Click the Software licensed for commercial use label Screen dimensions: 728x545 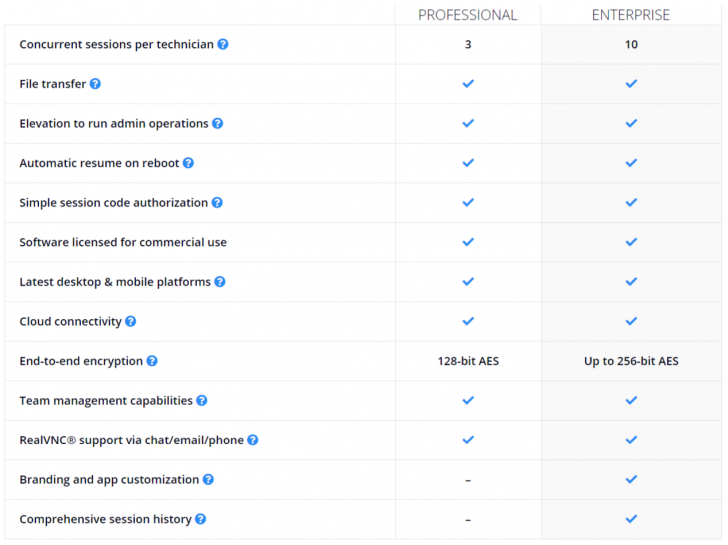point(123,242)
